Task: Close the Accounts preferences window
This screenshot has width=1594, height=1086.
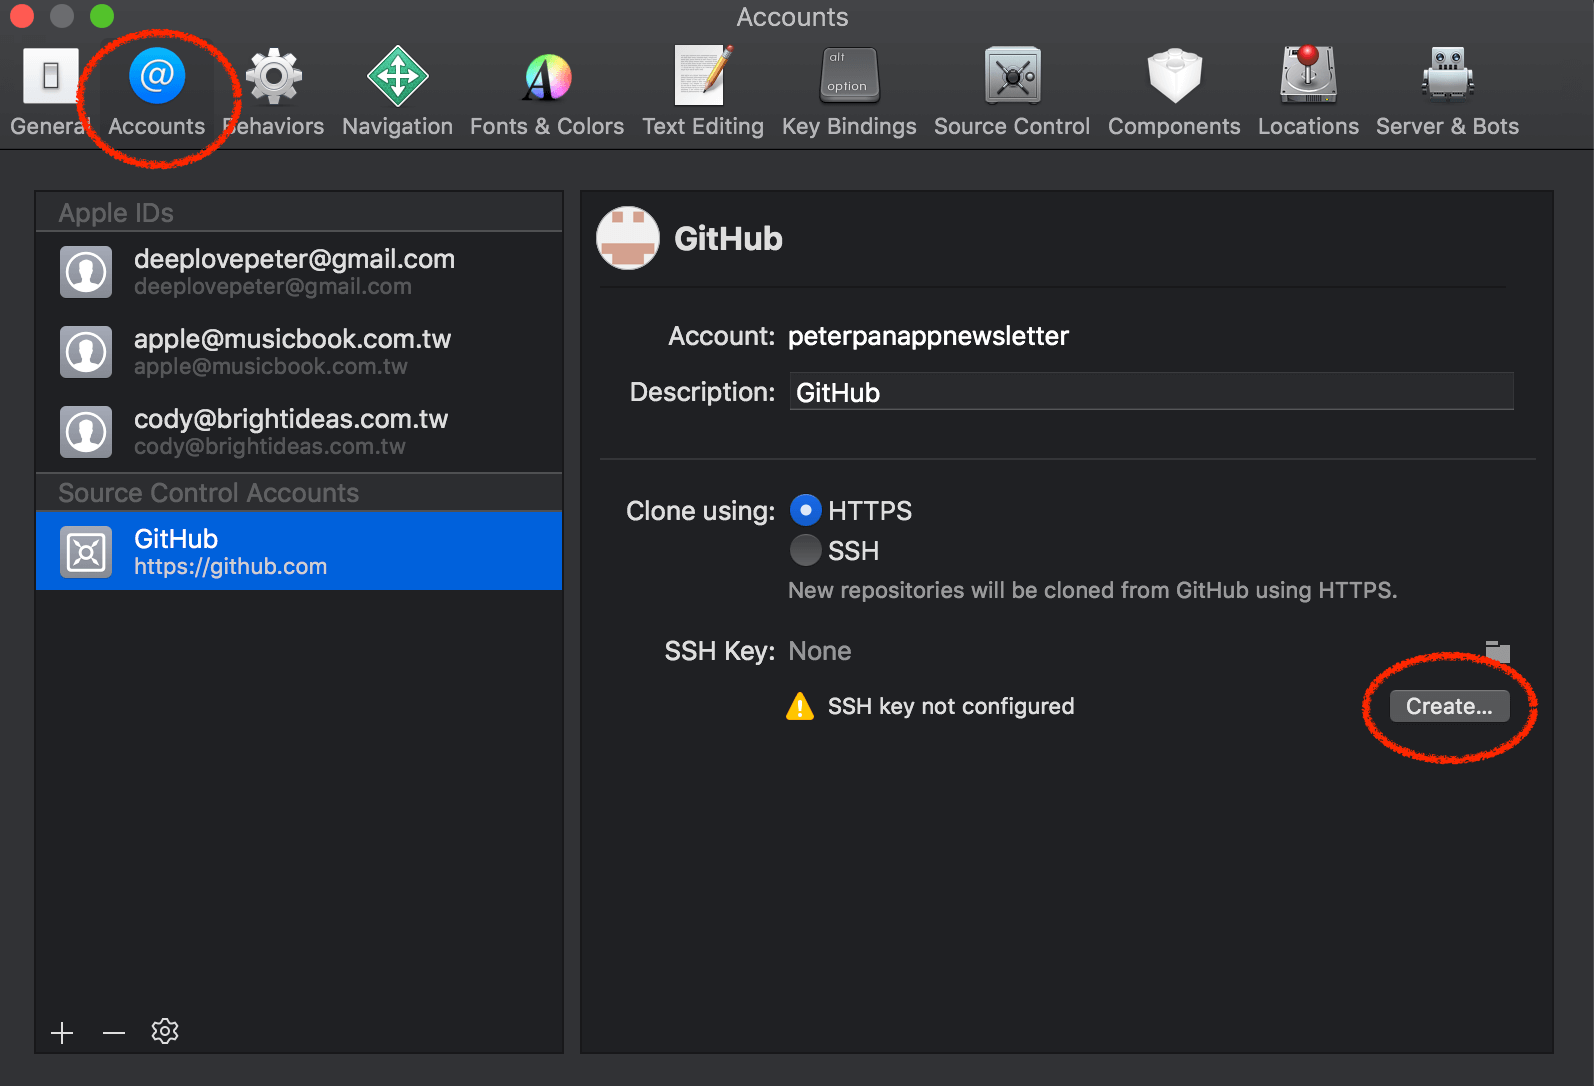Action: pos(22,16)
